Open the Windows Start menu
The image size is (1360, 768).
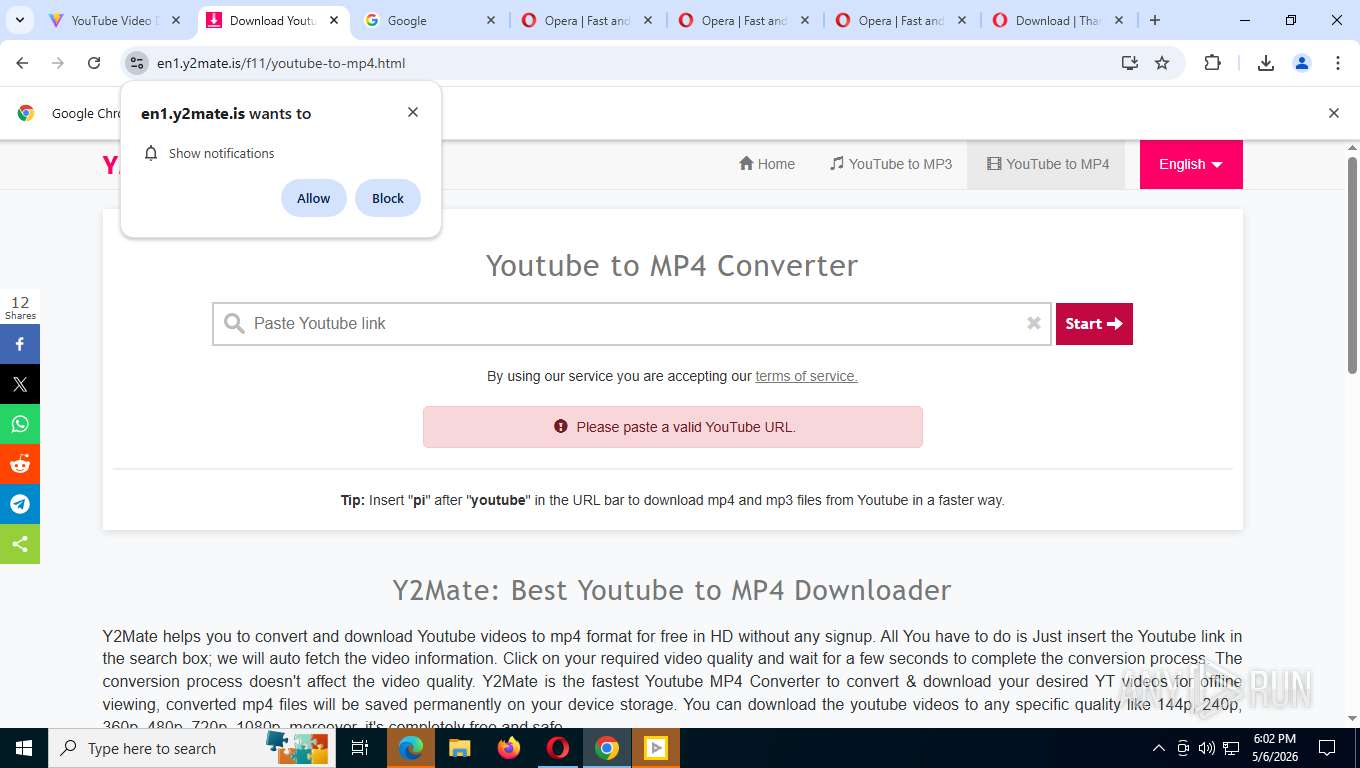(x=24, y=748)
